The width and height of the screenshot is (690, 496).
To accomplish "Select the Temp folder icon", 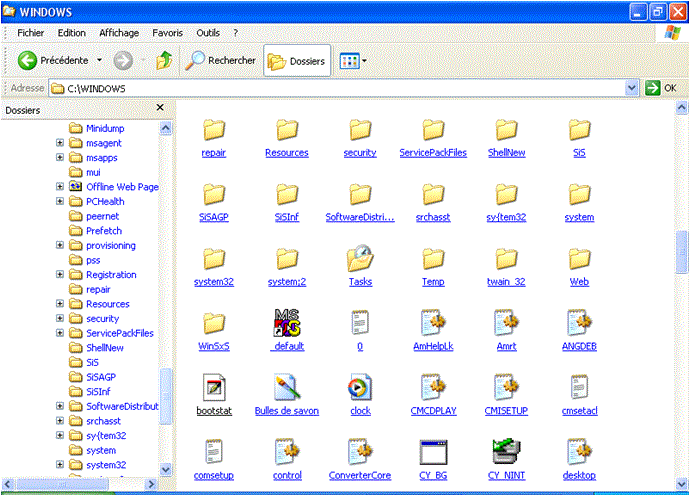I will 433,259.
